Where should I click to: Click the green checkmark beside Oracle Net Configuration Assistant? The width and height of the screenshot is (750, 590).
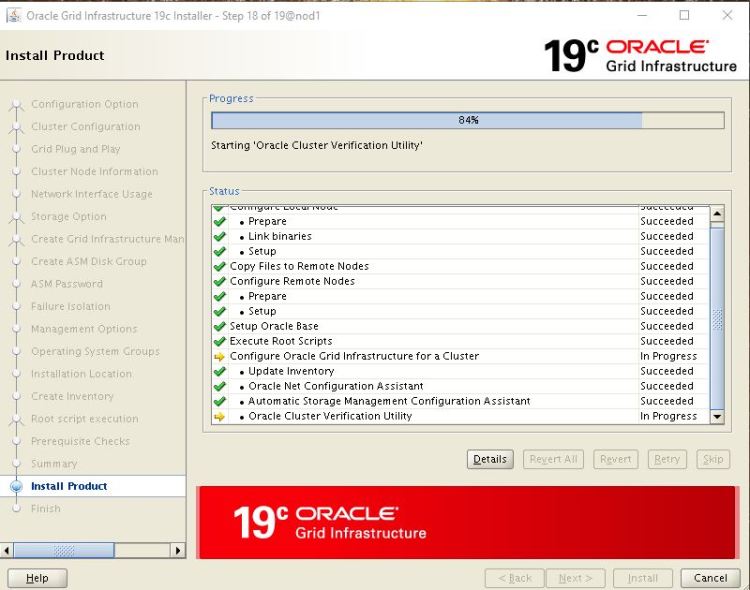click(x=219, y=386)
